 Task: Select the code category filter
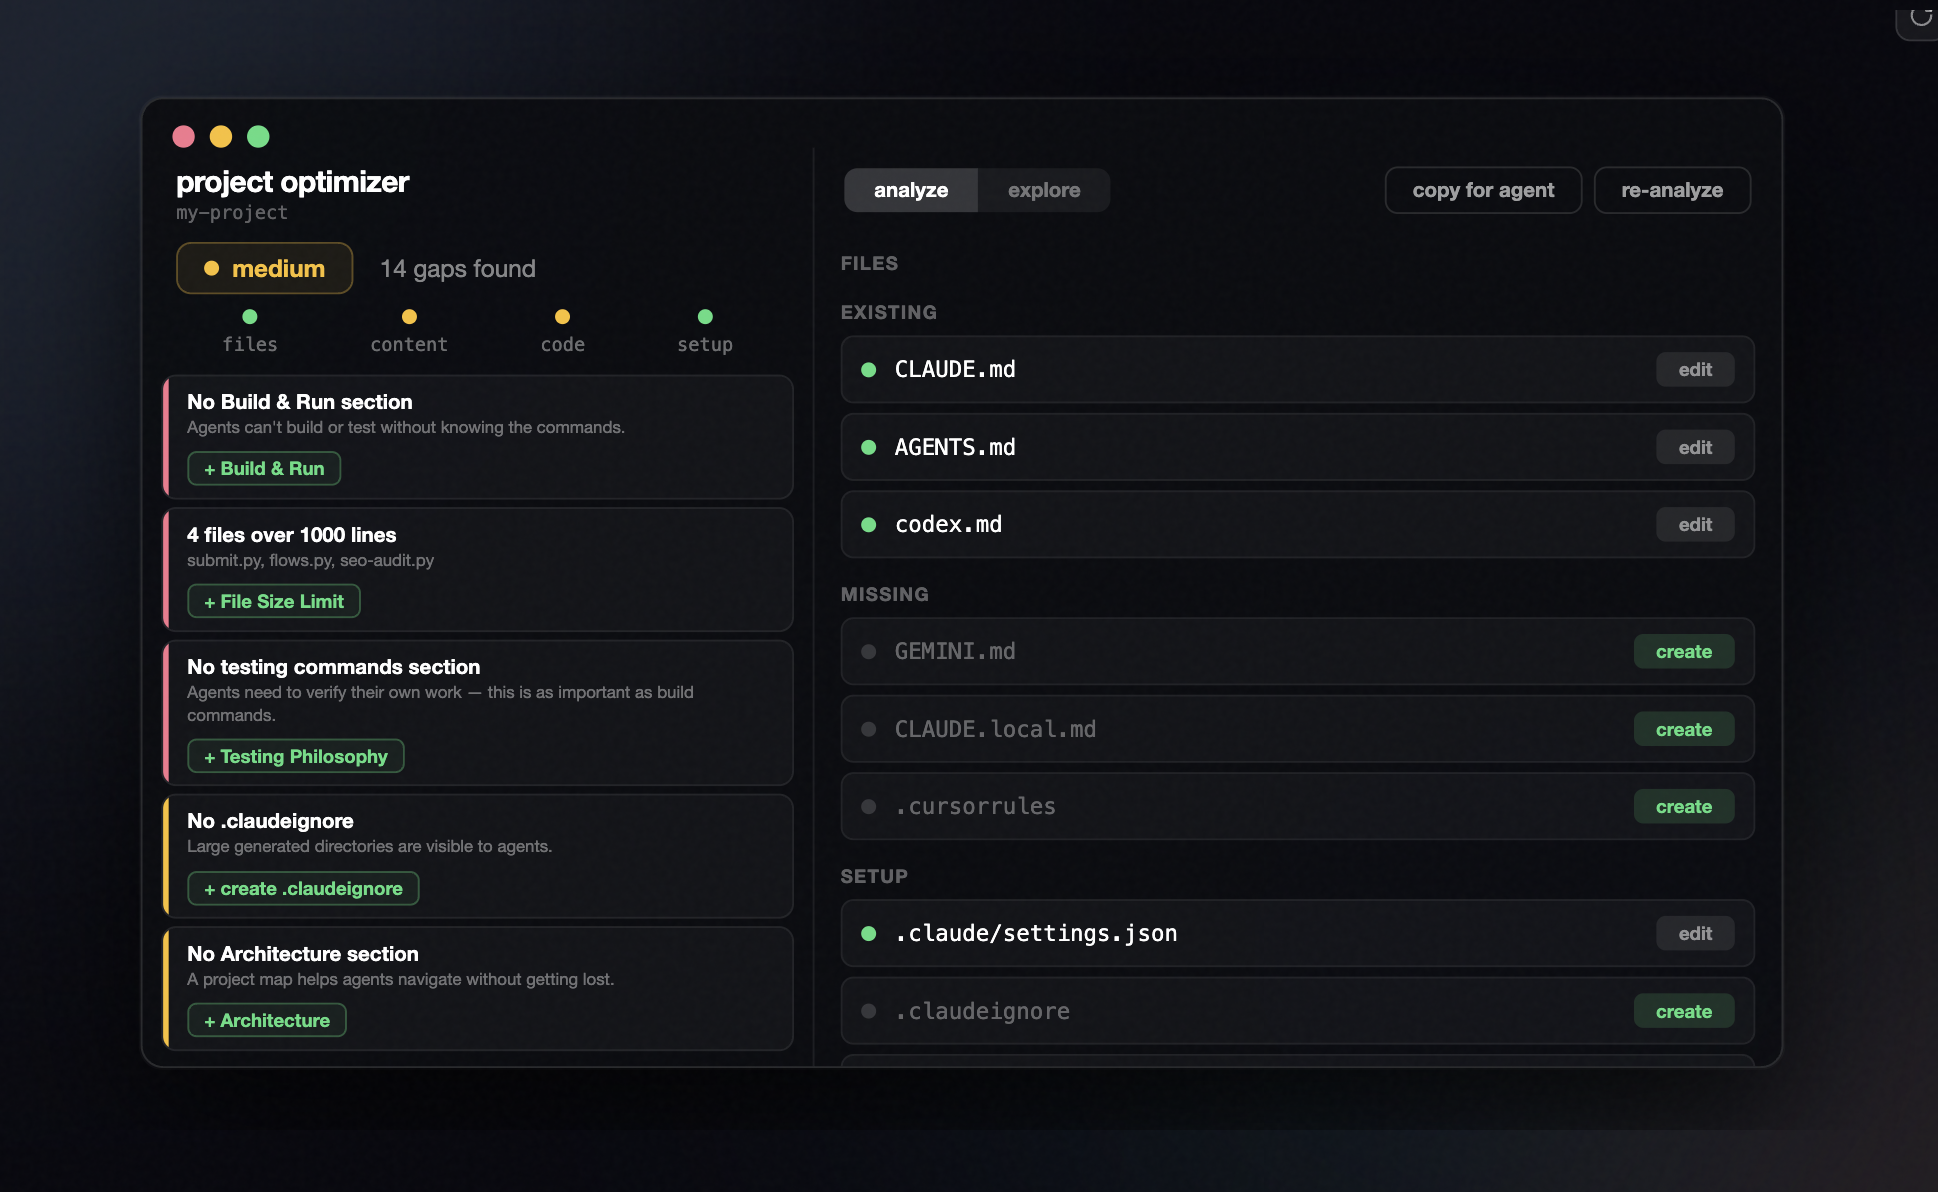562,332
